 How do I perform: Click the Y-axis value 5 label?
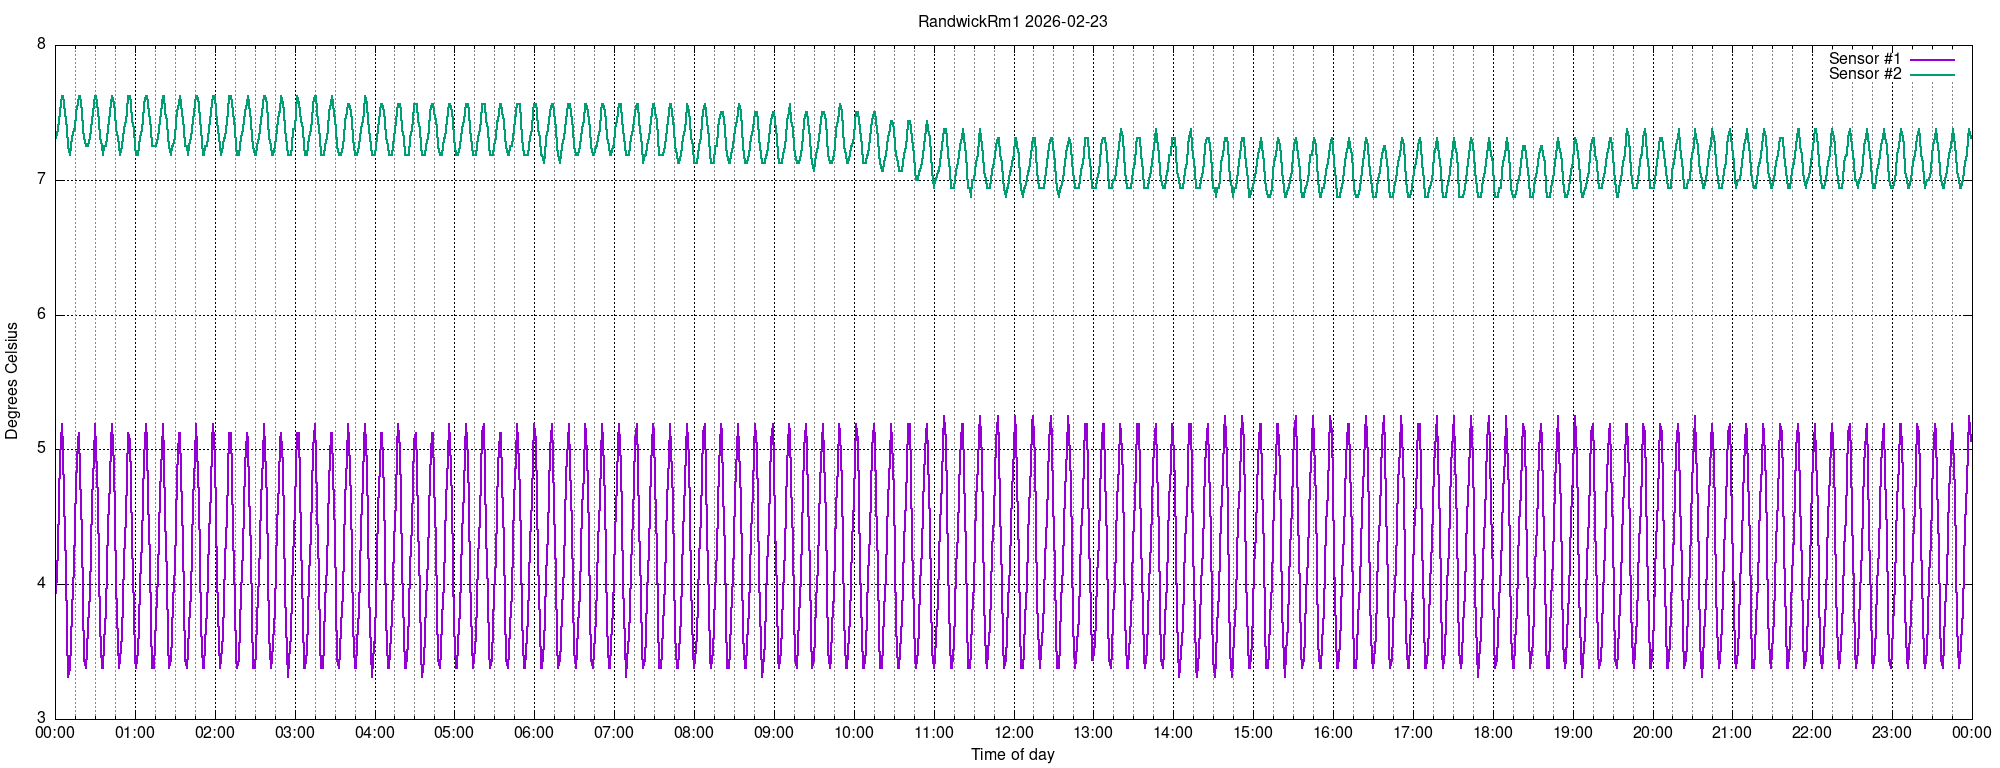(x=41, y=449)
